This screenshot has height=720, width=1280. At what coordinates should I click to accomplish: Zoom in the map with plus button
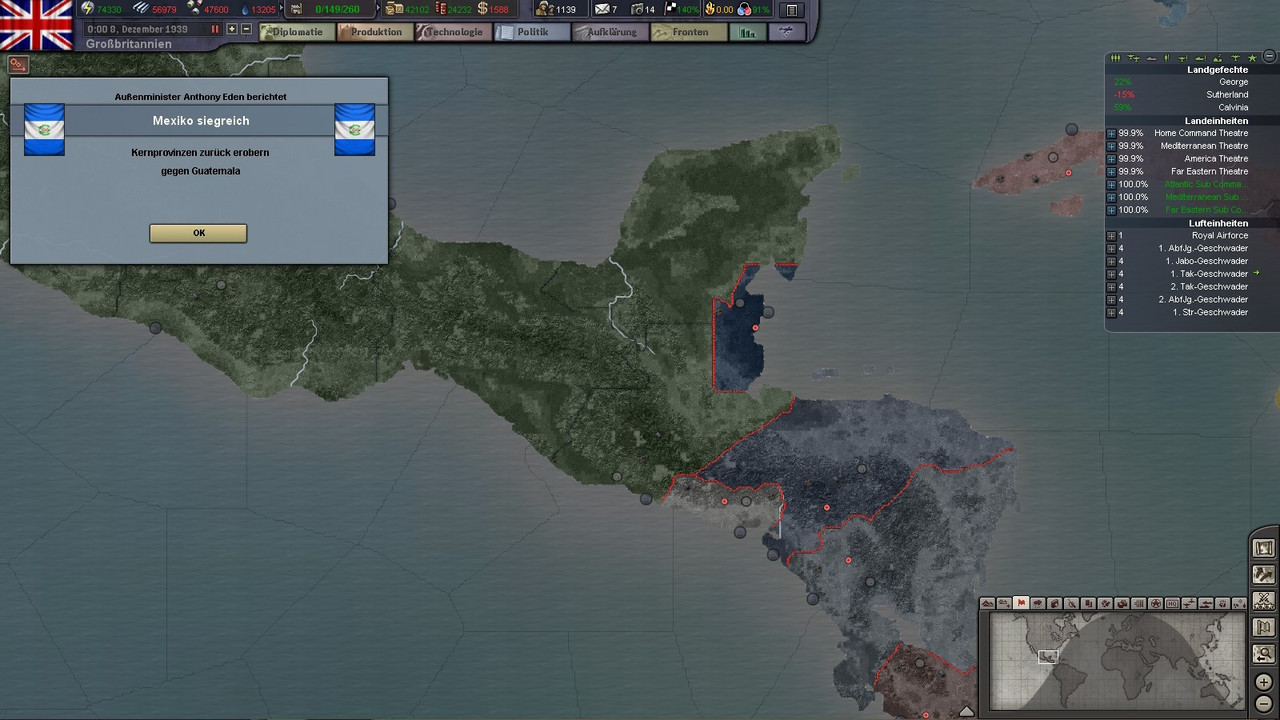pyautogui.click(x=1264, y=682)
